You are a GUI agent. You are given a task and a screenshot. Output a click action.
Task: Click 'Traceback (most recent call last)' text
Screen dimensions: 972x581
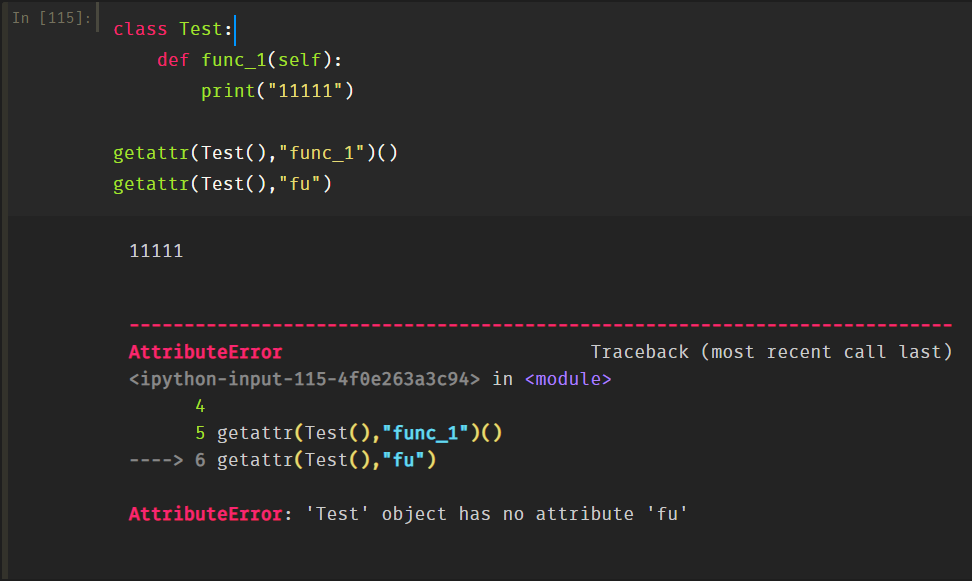pos(771,352)
